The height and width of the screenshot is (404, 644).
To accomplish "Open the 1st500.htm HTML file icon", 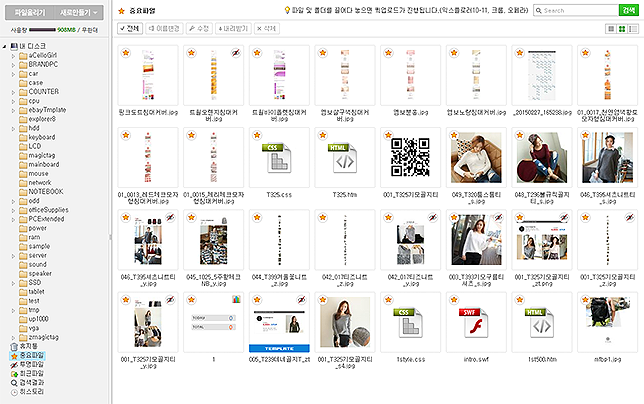I will (539, 323).
